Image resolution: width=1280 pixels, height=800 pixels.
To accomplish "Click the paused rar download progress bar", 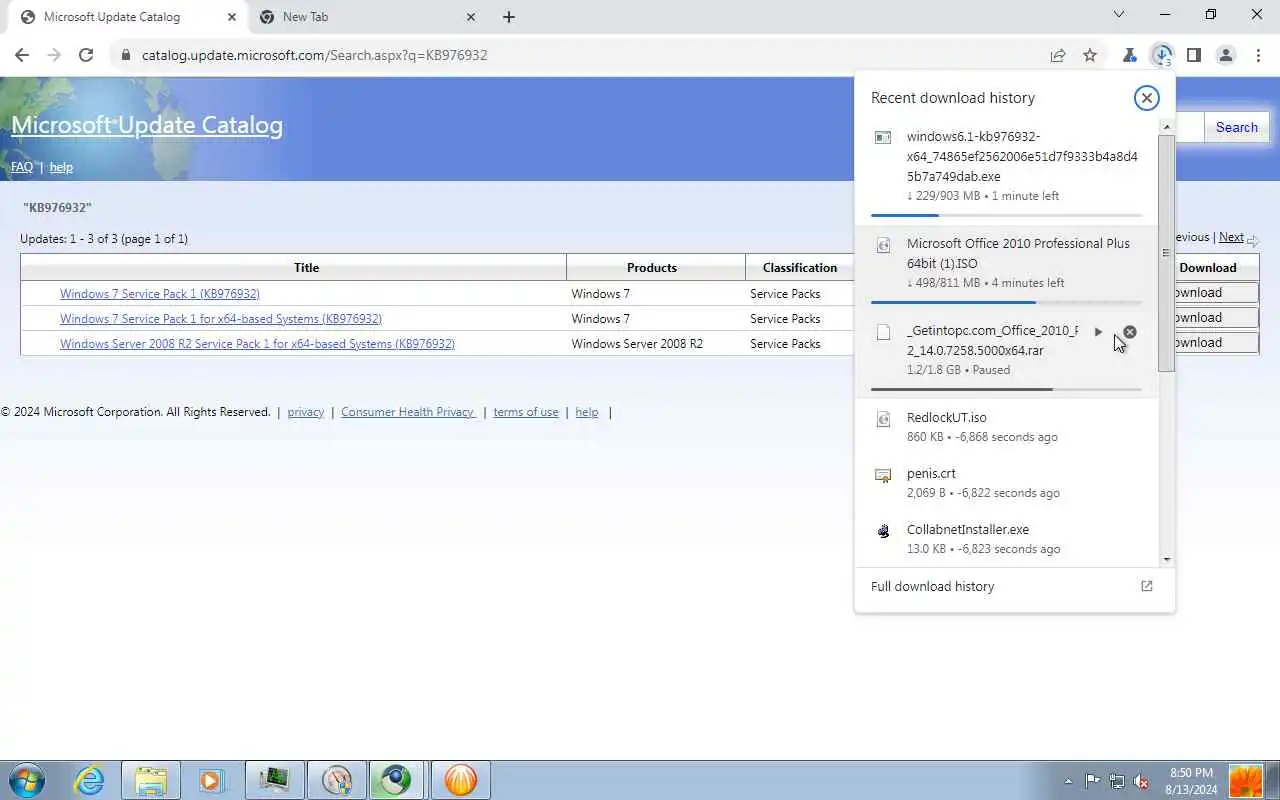I will [1006, 389].
